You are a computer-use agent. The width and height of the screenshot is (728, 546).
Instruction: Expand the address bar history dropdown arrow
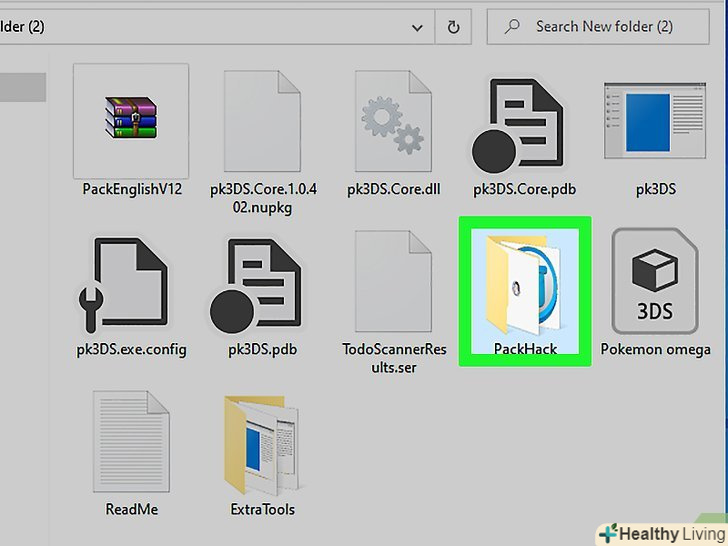pos(417,28)
